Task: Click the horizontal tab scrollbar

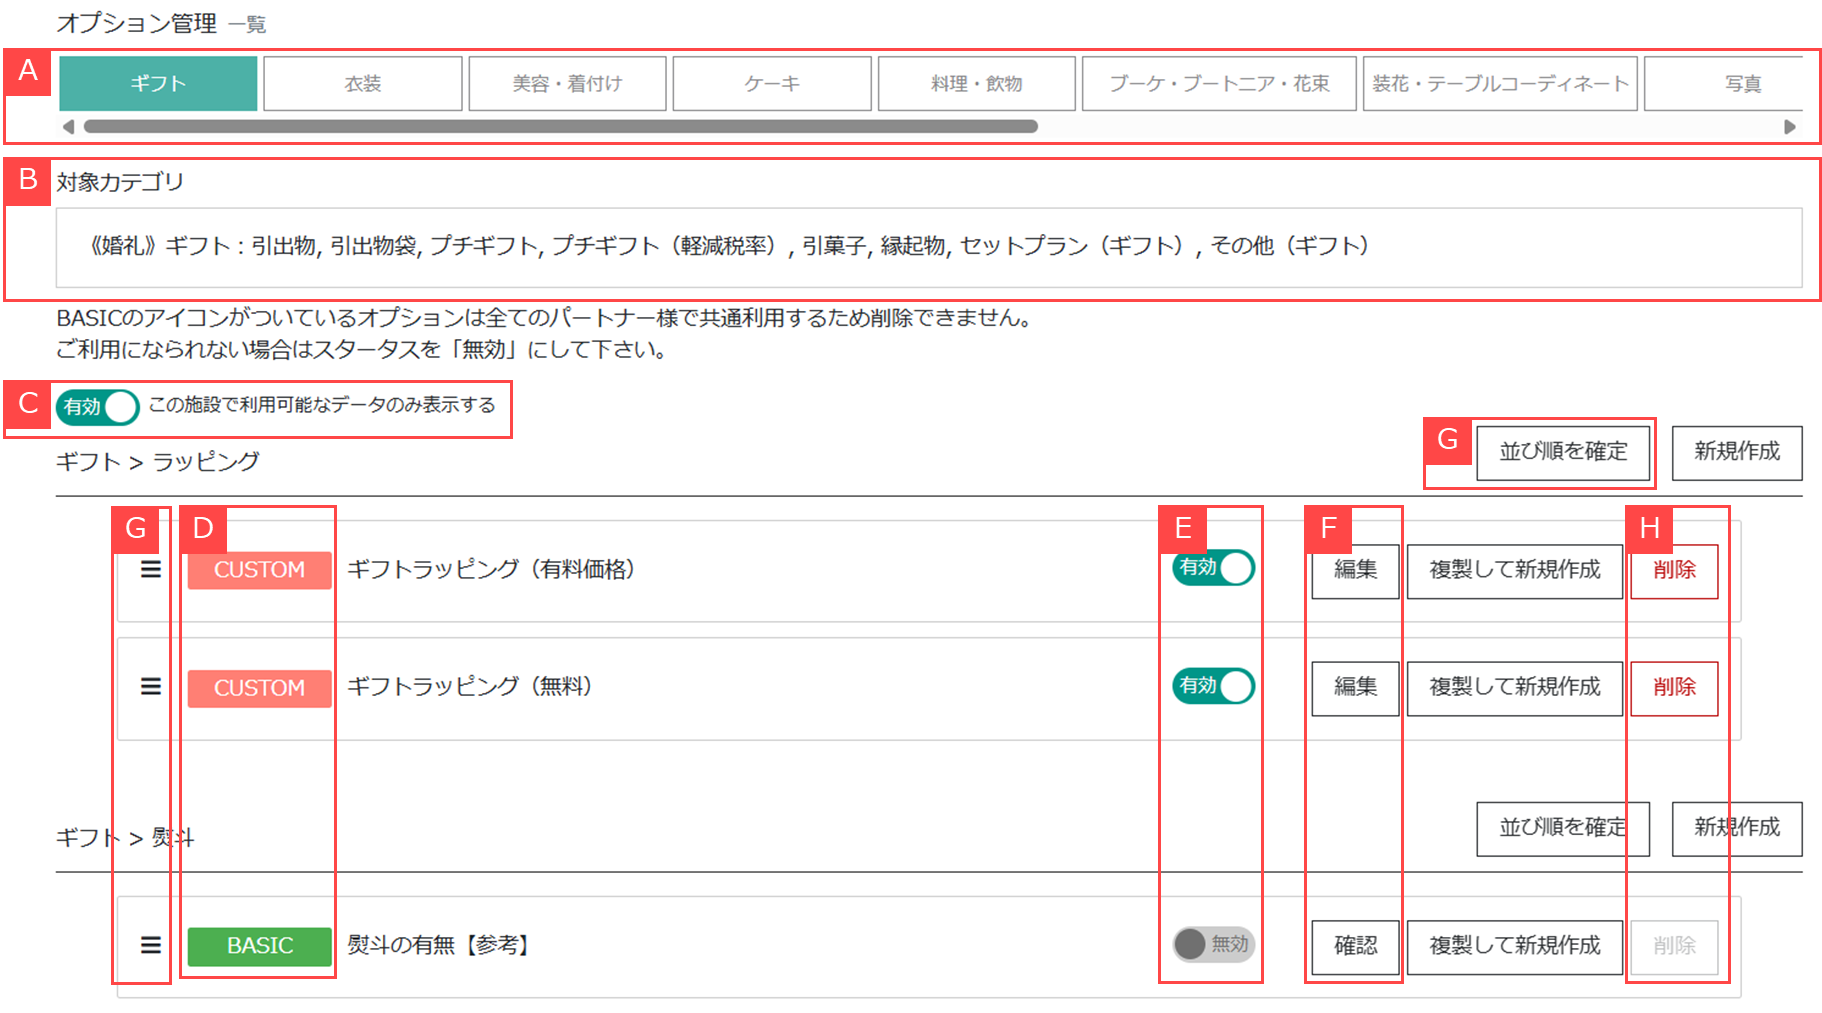Action: coord(560,127)
